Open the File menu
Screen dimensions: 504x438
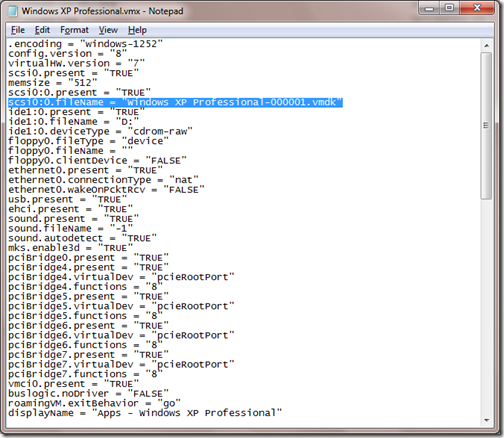pos(18,30)
